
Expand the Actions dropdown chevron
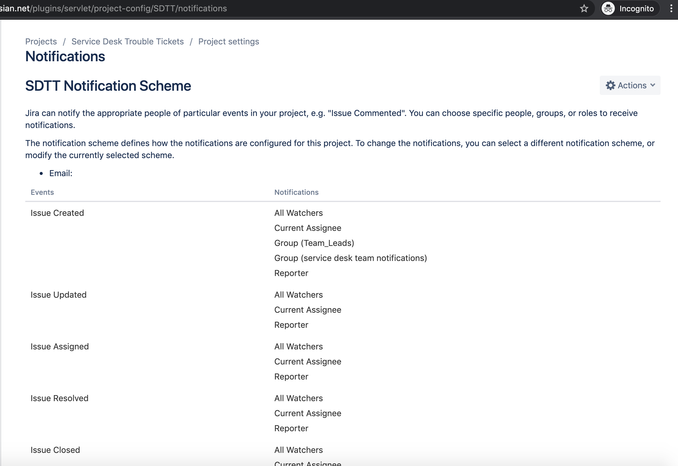[652, 85]
